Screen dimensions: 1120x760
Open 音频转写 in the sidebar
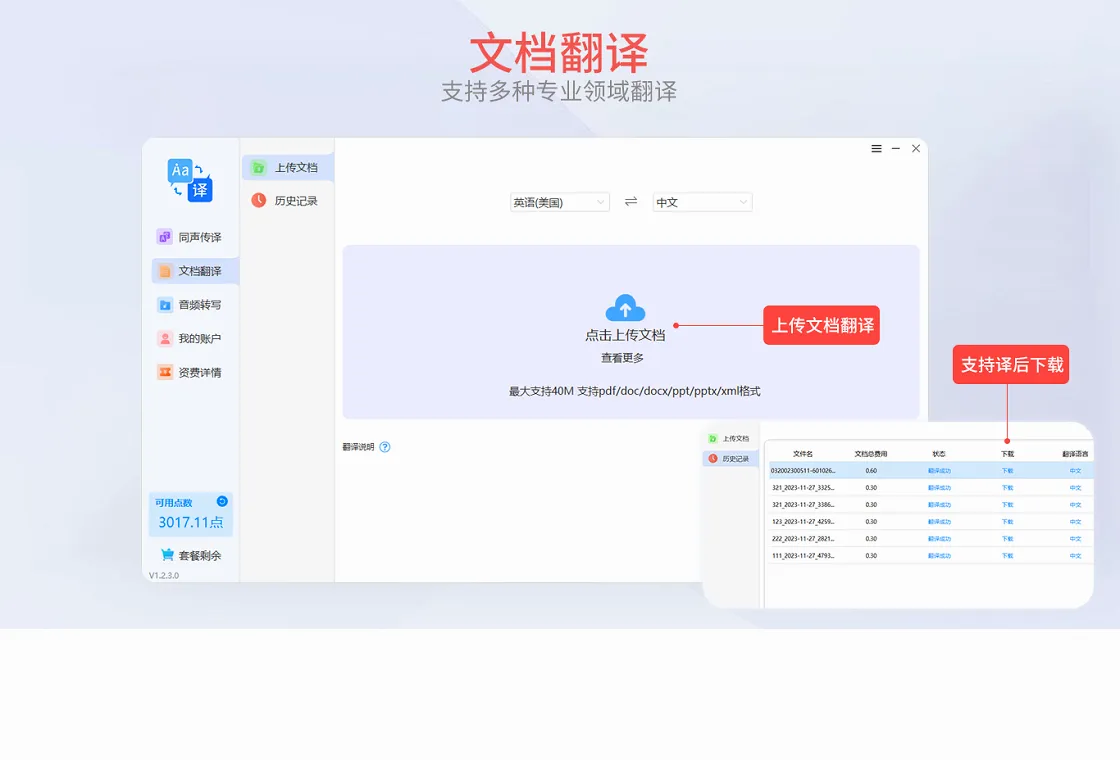point(190,305)
